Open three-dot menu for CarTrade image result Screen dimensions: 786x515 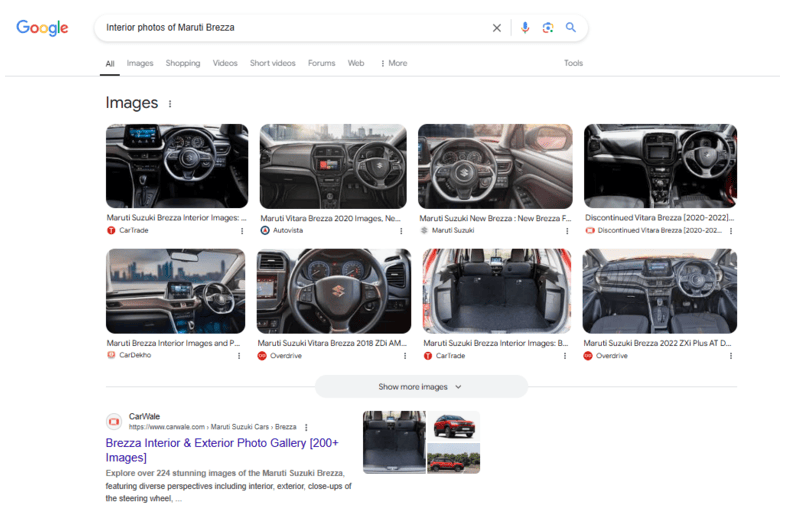pyautogui.click(x=241, y=231)
